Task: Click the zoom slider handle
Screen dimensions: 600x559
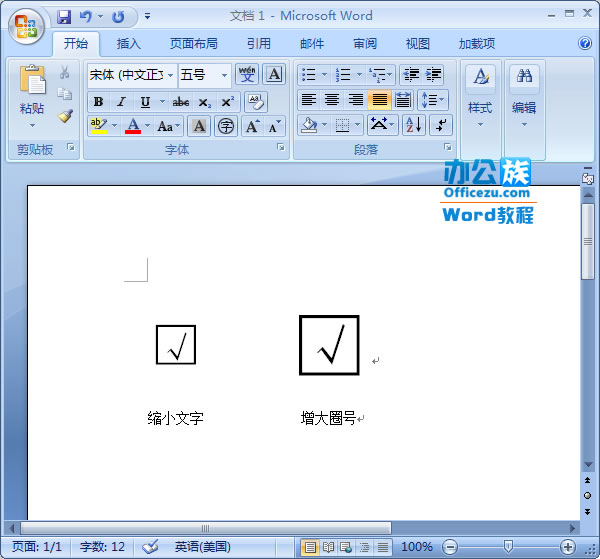Action: [x=508, y=546]
